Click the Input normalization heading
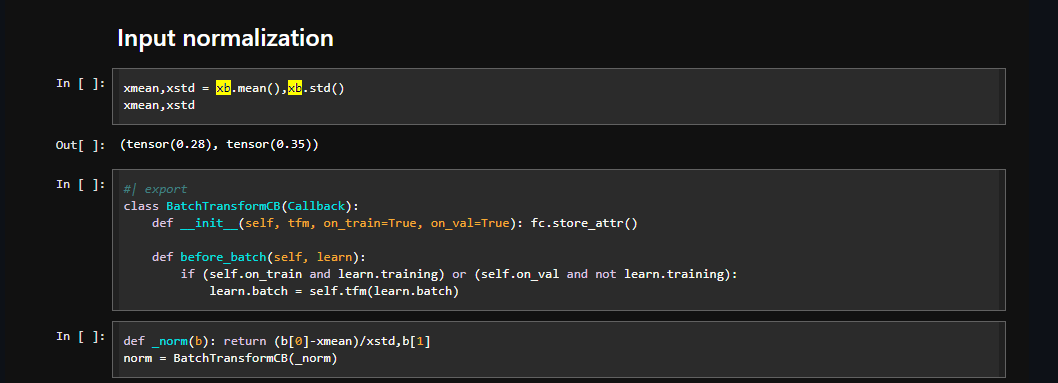 coord(225,38)
